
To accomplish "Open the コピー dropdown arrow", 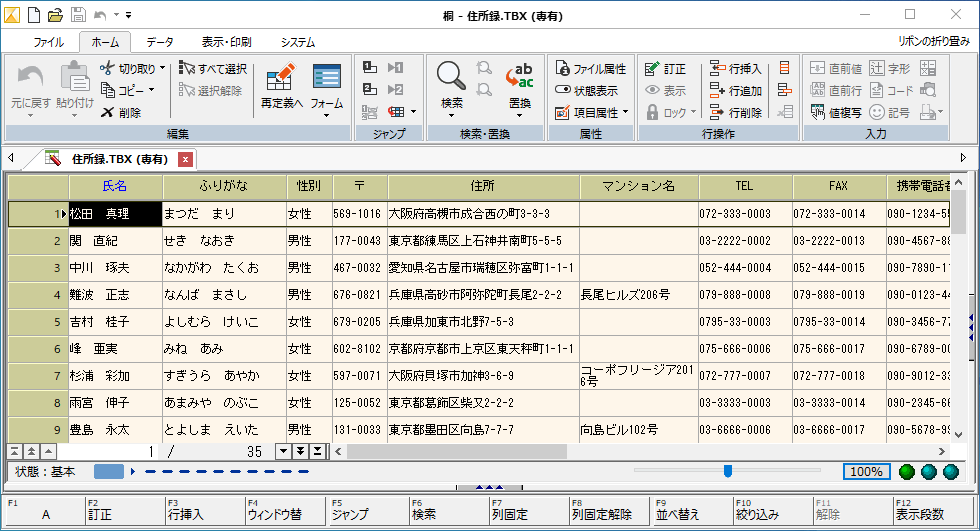I will point(151,91).
